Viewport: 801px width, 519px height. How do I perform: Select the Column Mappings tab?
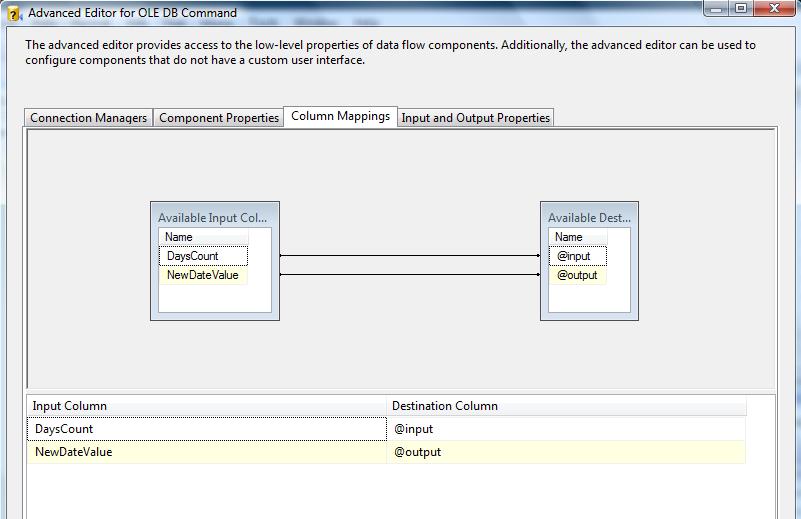(x=340, y=116)
